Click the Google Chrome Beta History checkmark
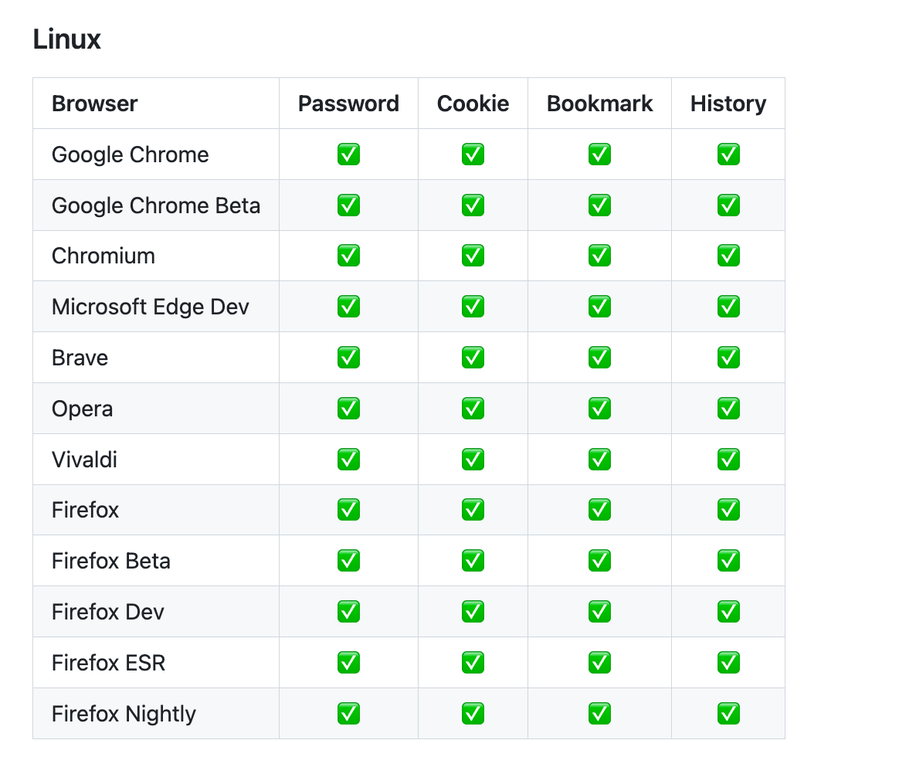 click(x=729, y=205)
